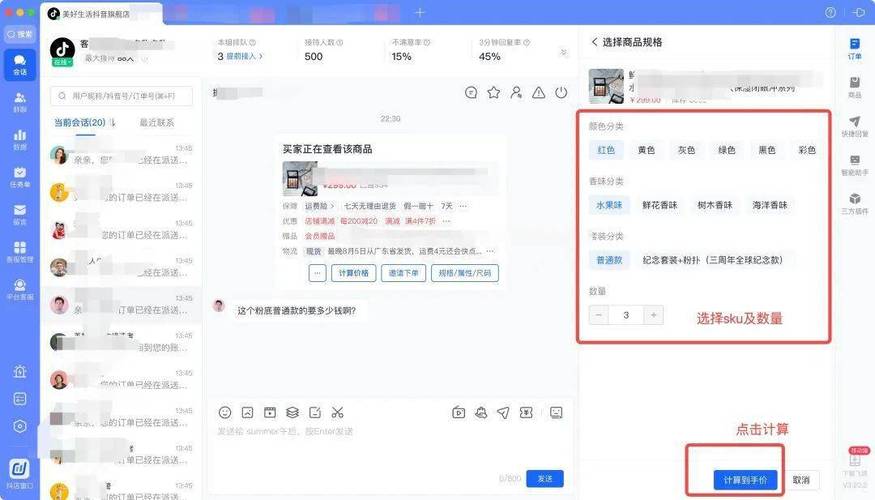Click the 邀请下单 button

click(x=405, y=273)
